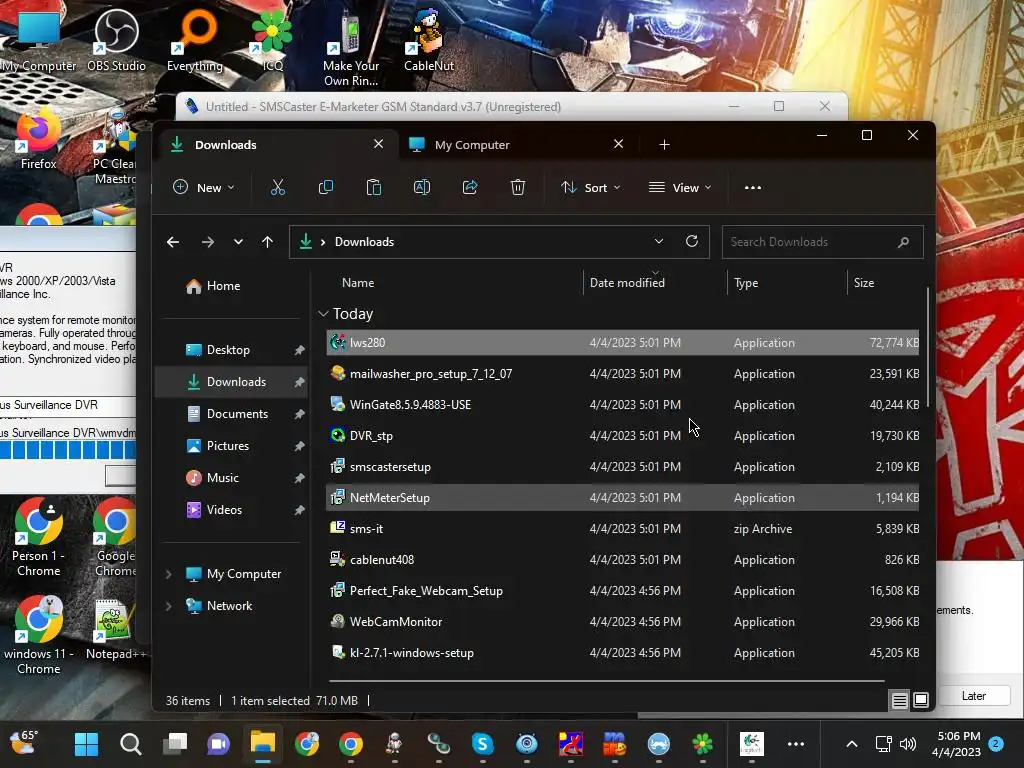
Task: Expand the address bar history chevron
Action: pyautogui.click(x=659, y=242)
